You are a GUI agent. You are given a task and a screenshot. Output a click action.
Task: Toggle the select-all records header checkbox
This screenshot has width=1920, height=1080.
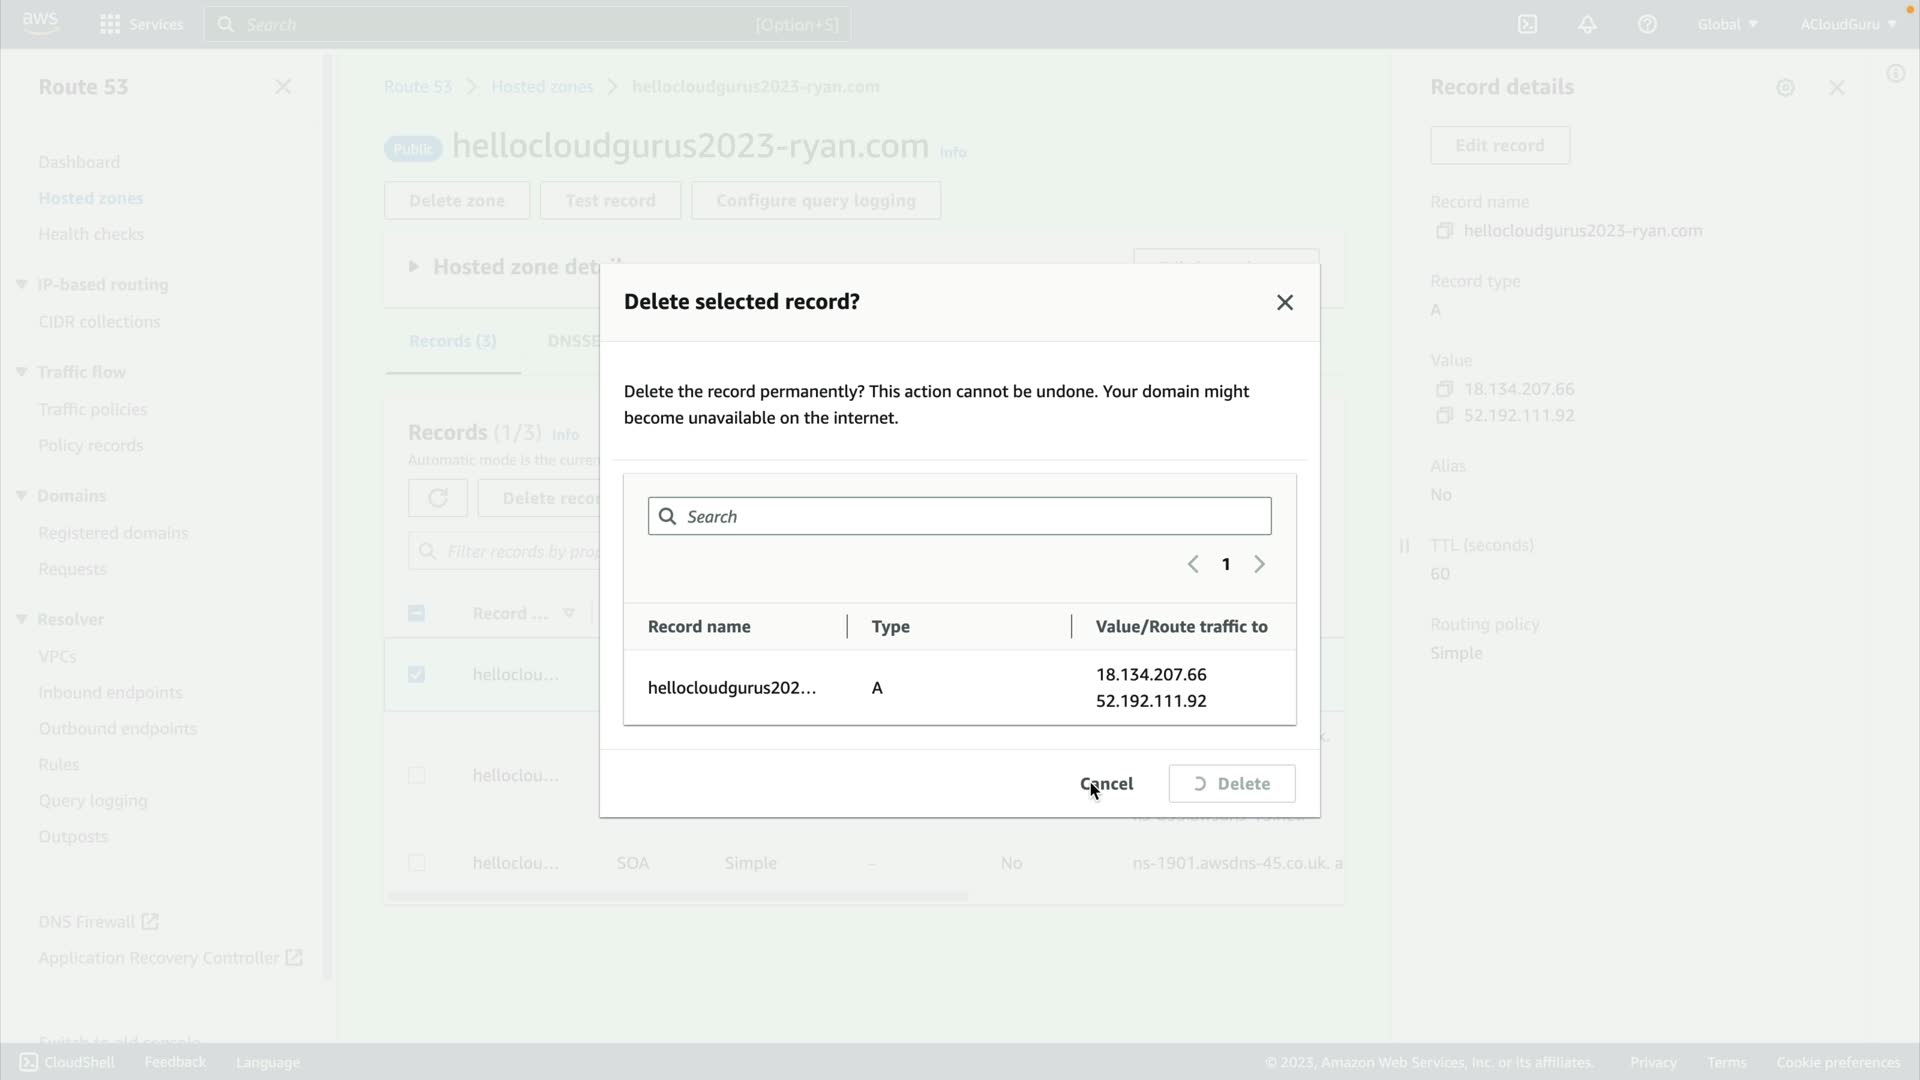(417, 614)
